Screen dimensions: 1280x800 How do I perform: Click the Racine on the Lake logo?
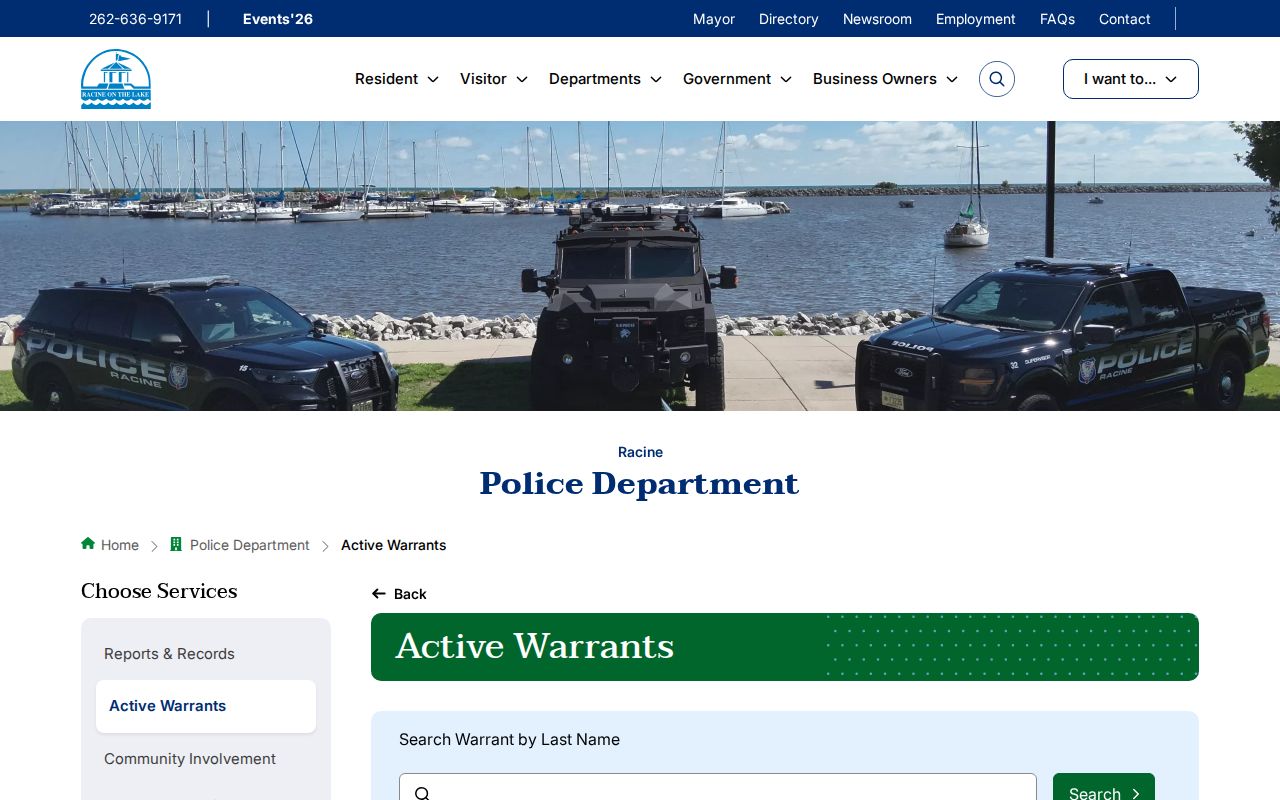click(x=116, y=79)
